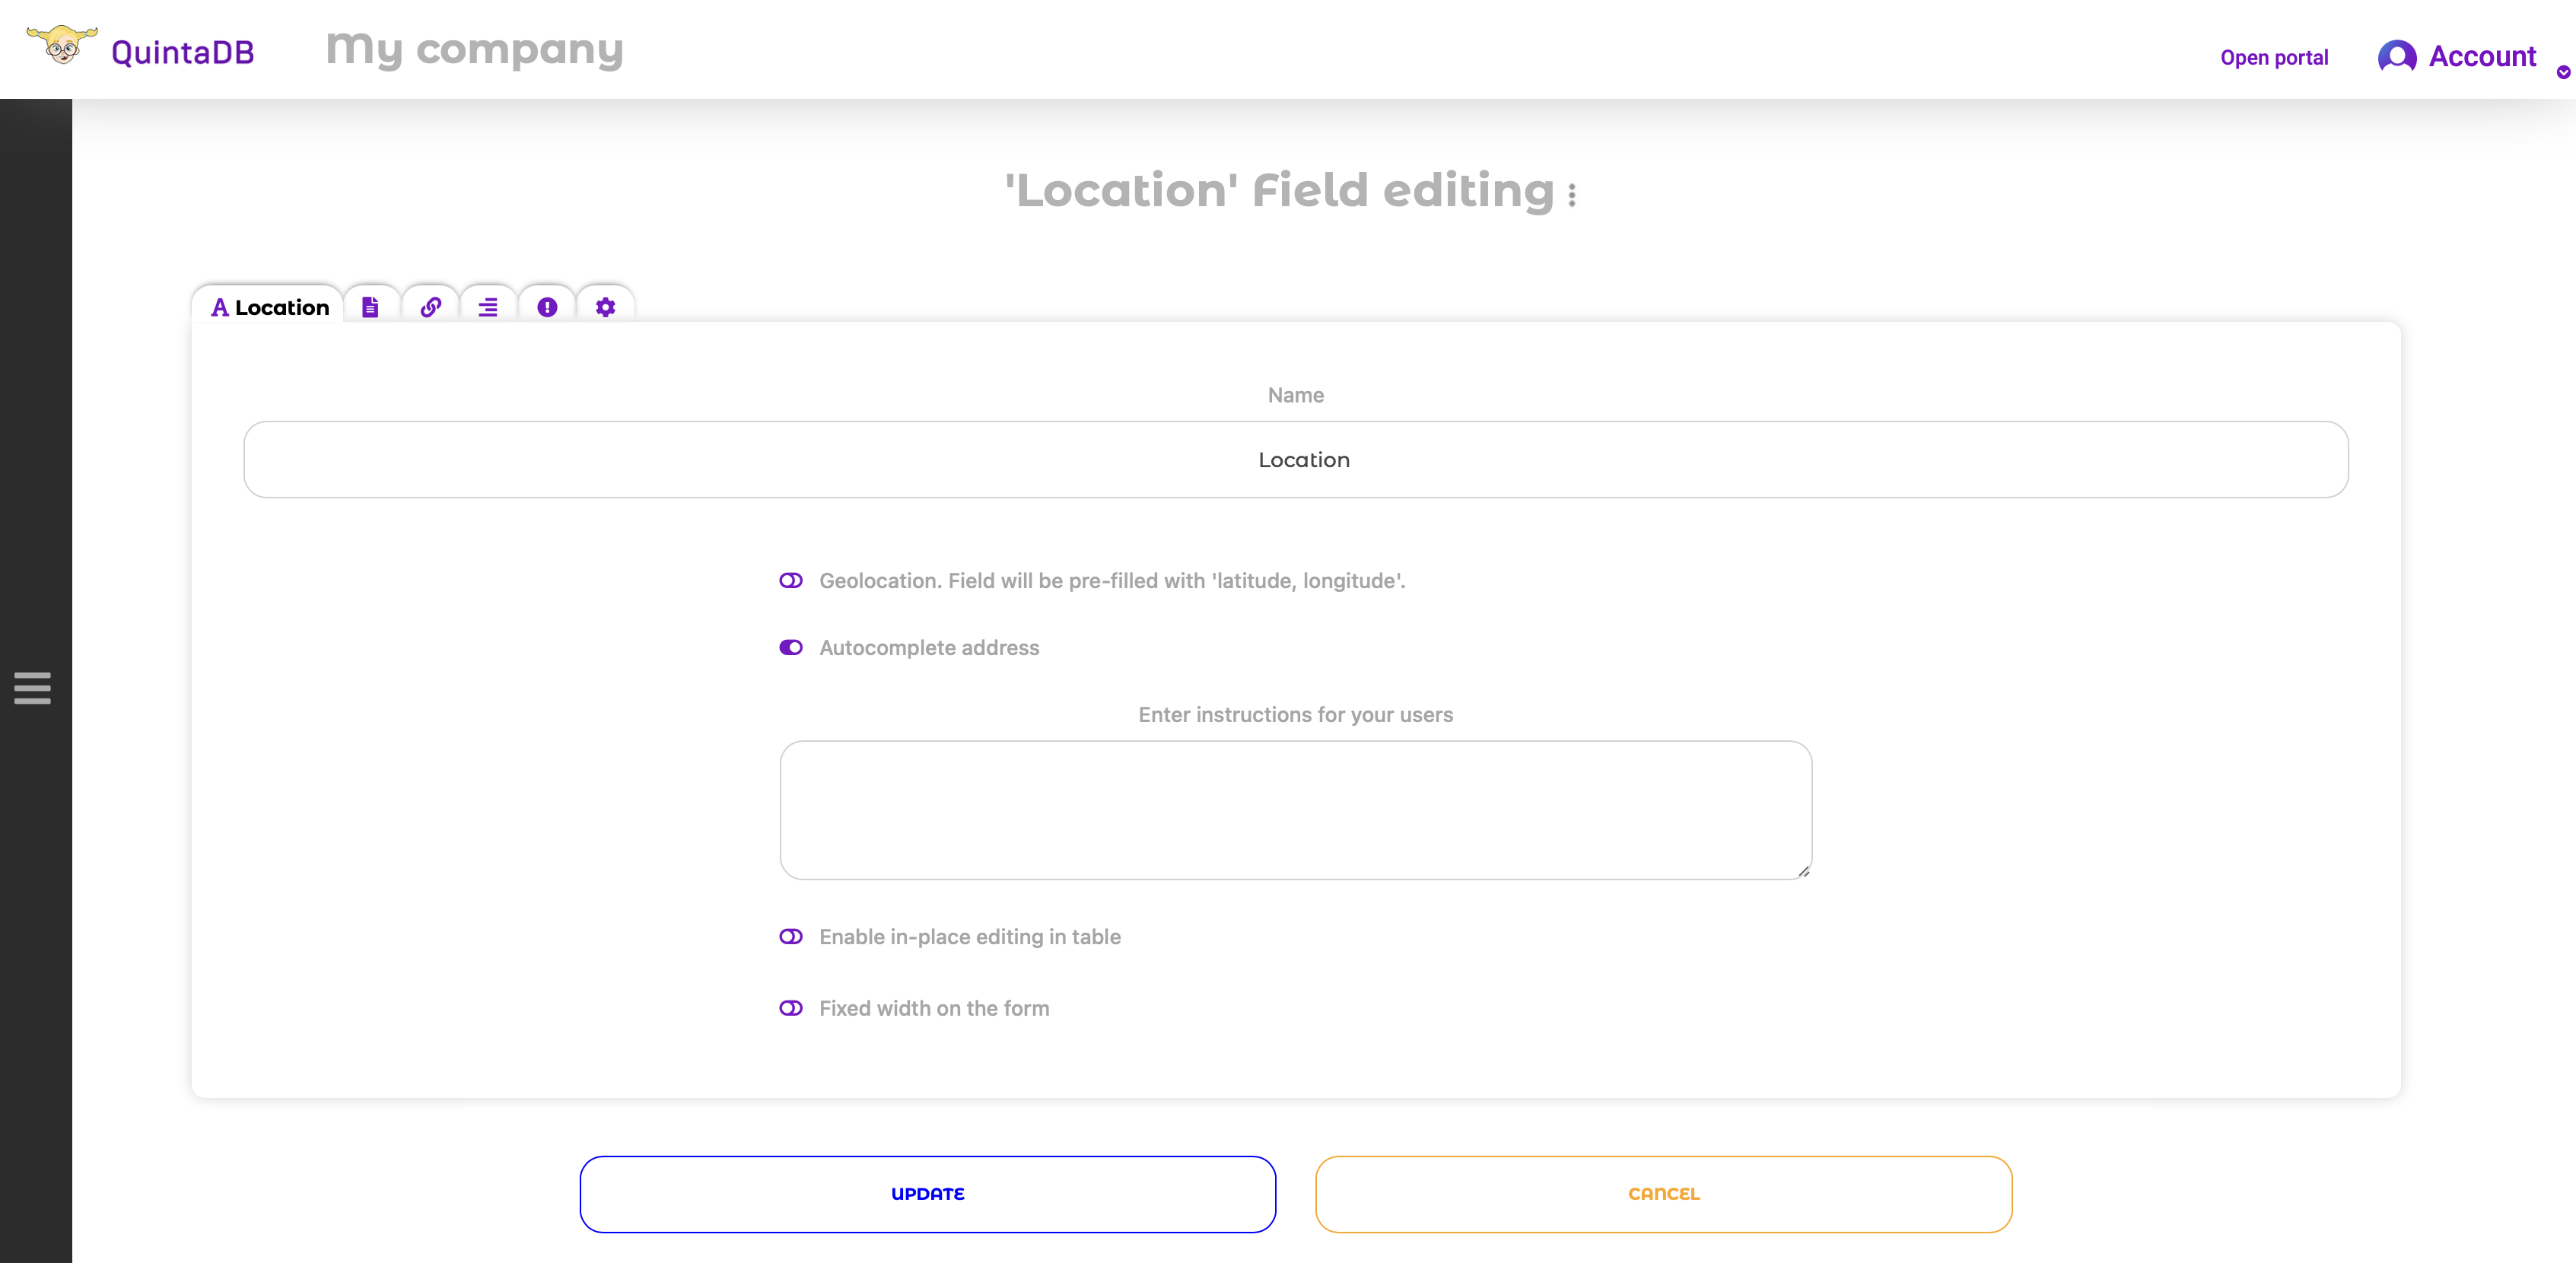Open the list-style icon tab
2576x1263 pixels.
point(488,307)
